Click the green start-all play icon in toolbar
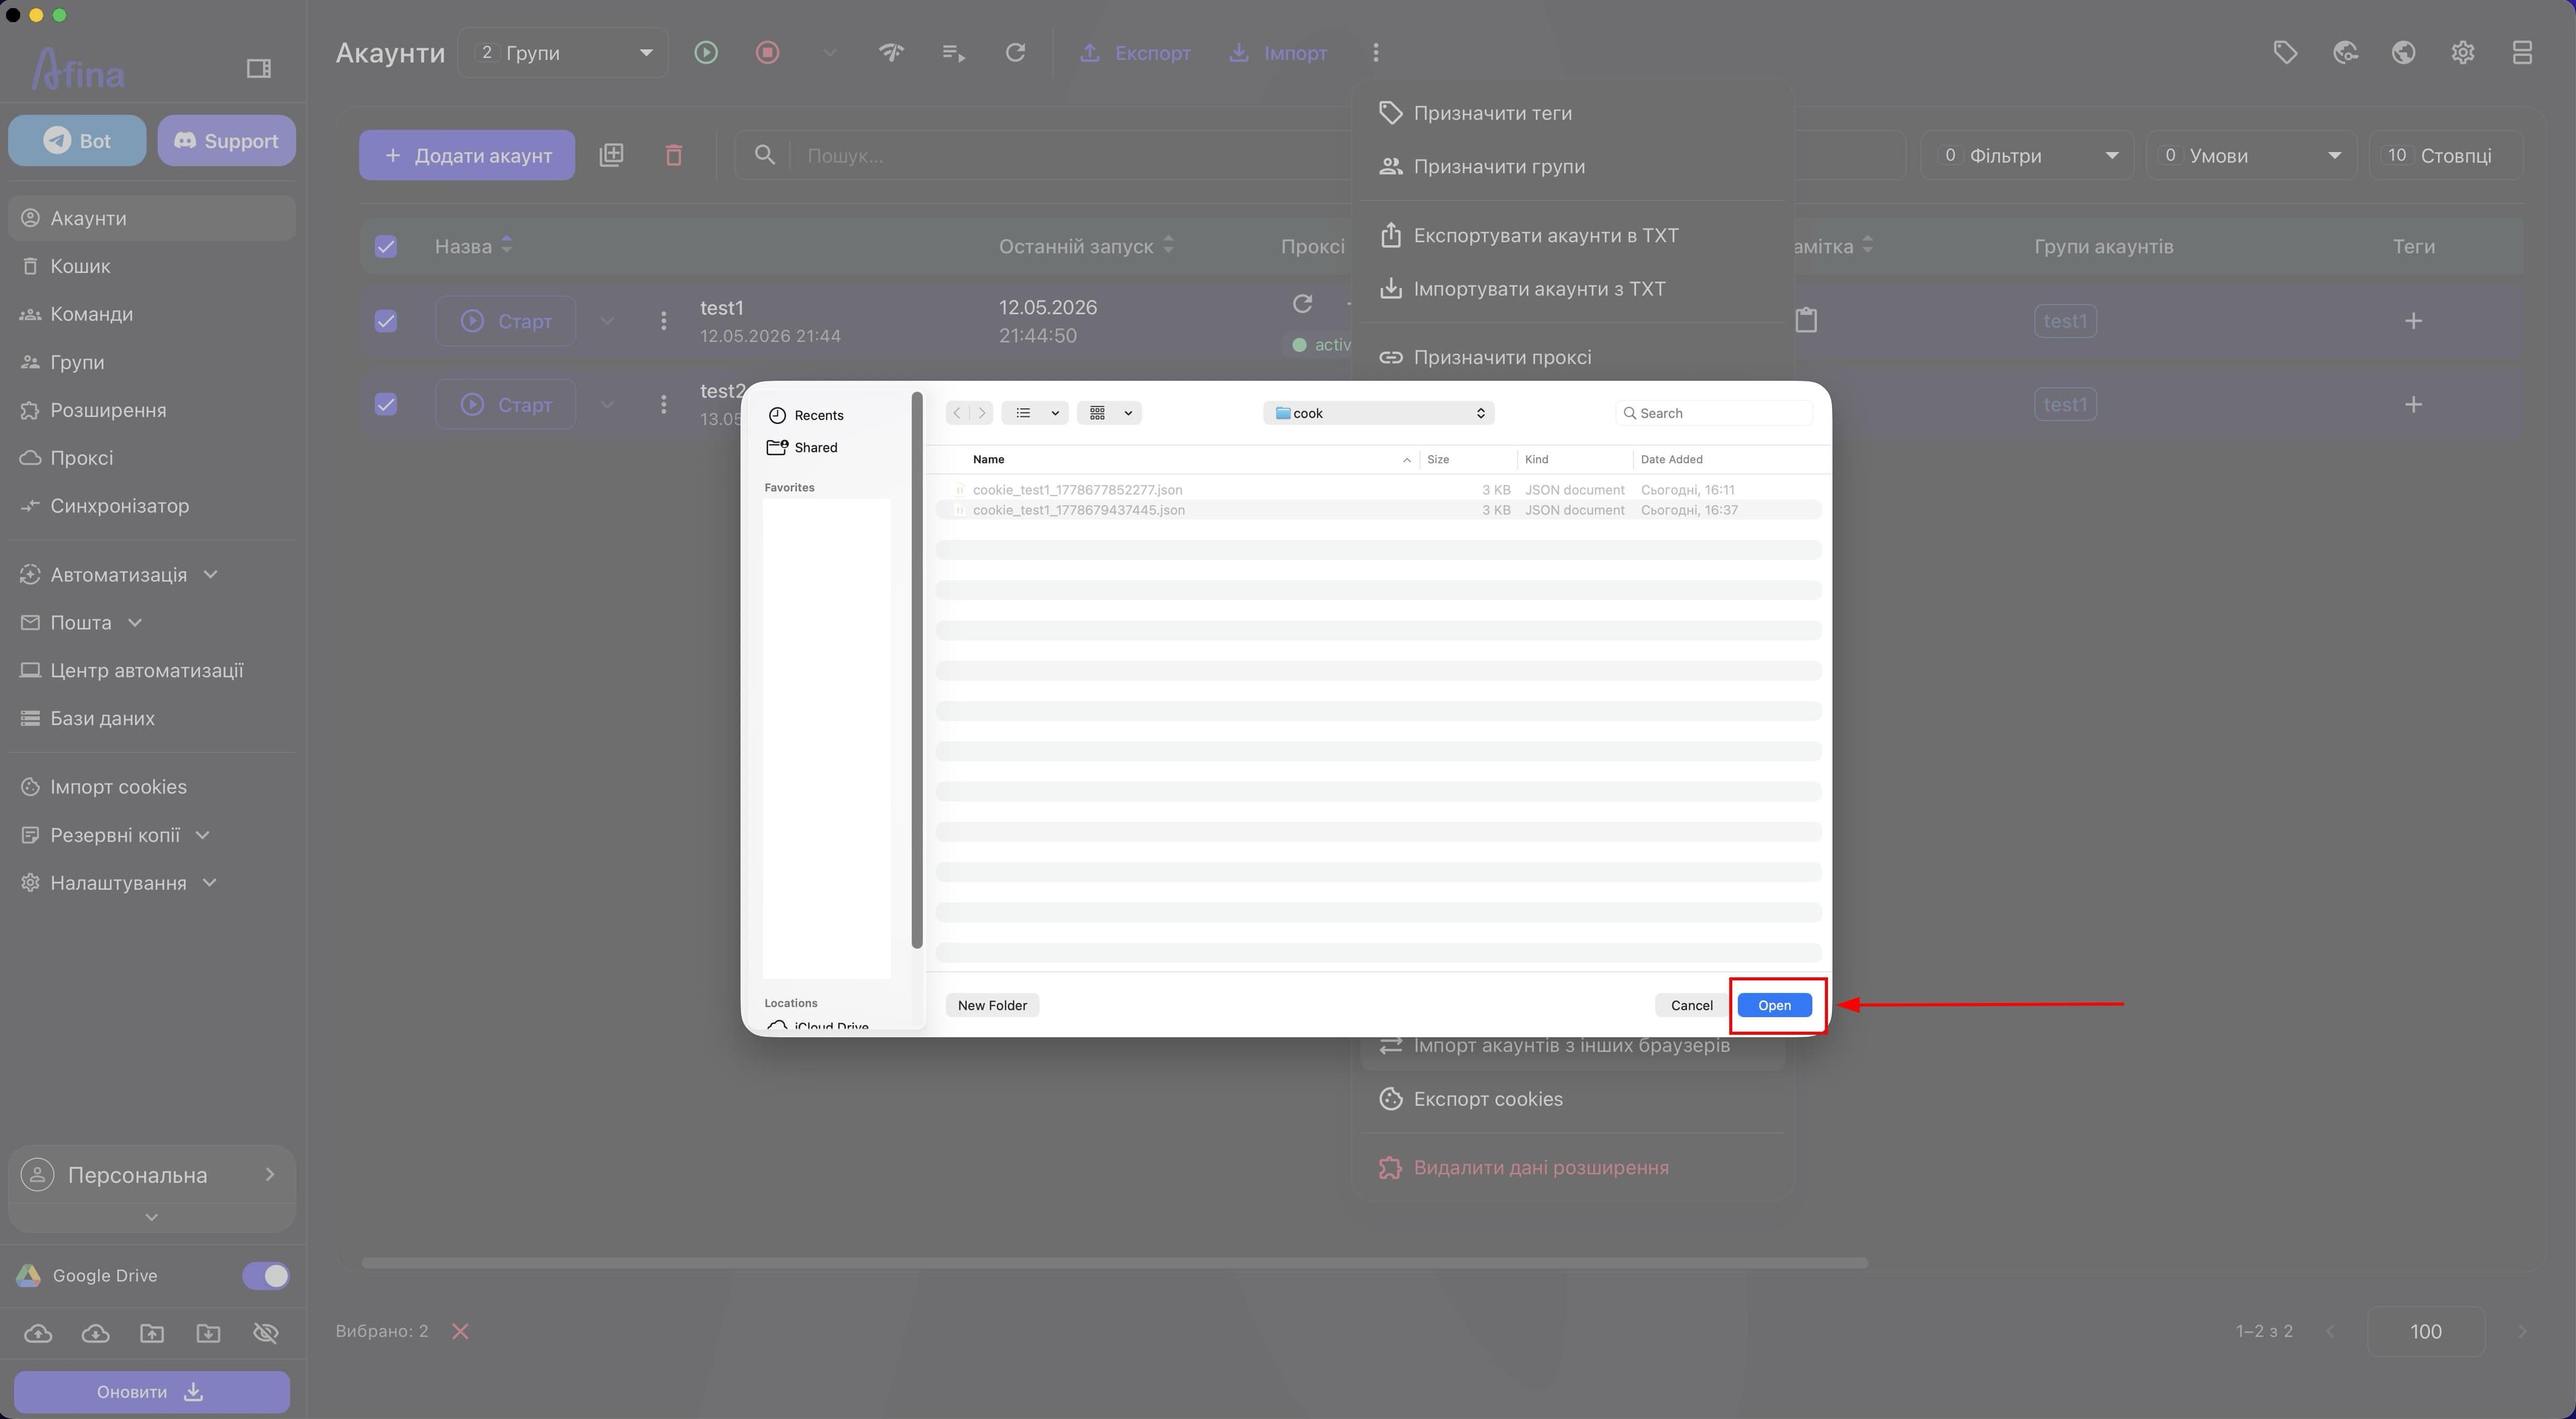The height and width of the screenshot is (1419, 2576). click(x=706, y=52)
